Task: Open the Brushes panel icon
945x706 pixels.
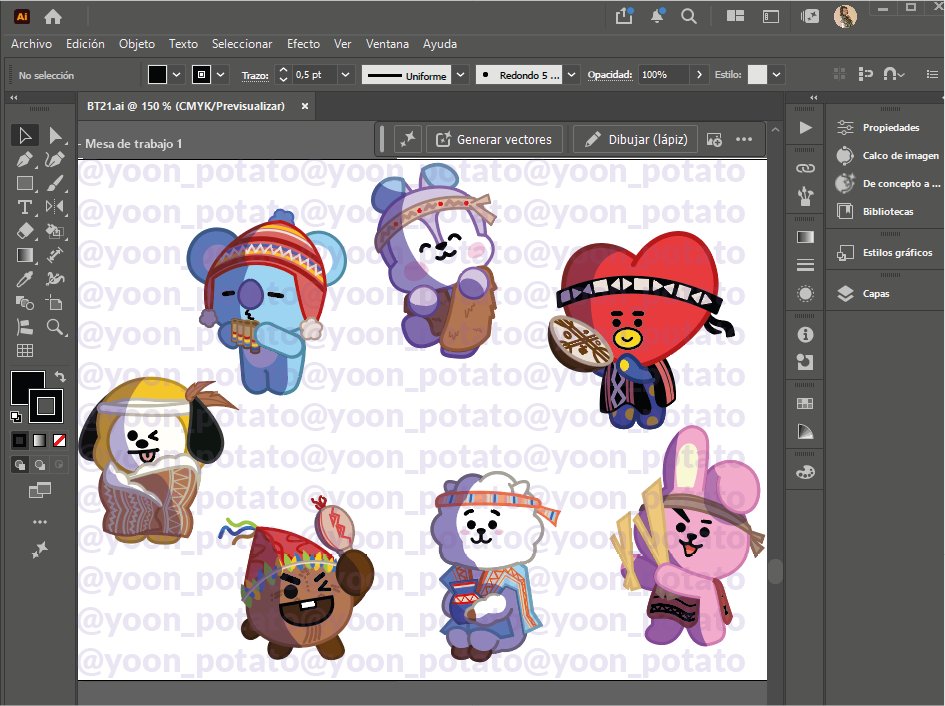Action: coord(805,196)
